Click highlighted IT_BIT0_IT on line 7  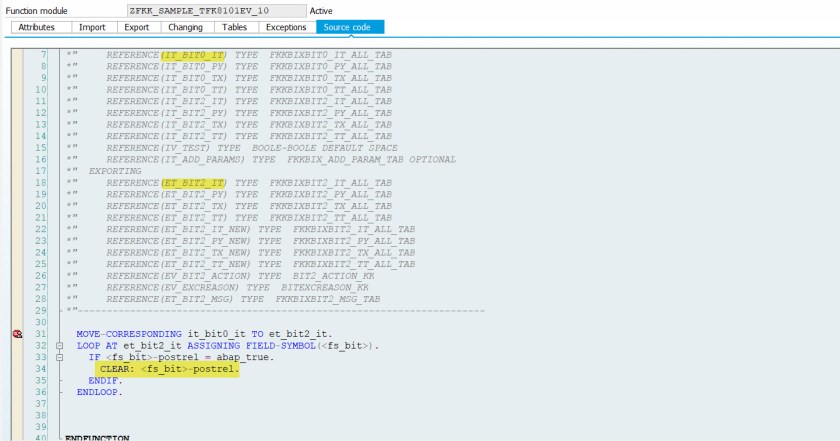click(194, 55)
